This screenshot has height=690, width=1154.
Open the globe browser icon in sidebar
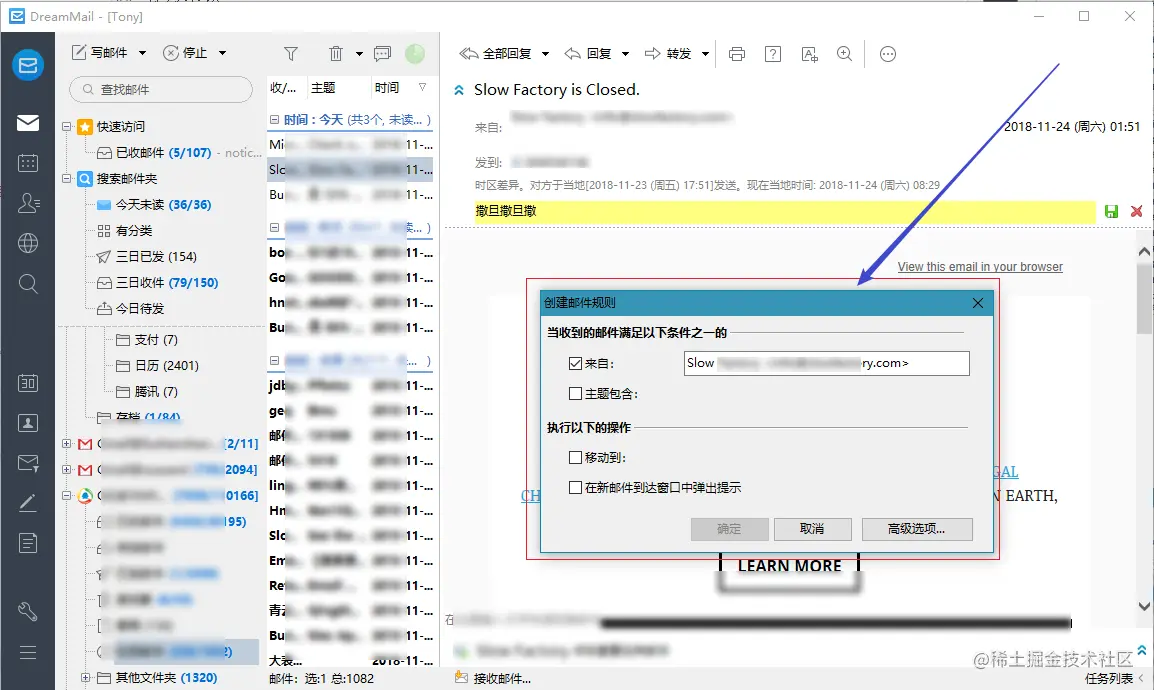point(28,243)
